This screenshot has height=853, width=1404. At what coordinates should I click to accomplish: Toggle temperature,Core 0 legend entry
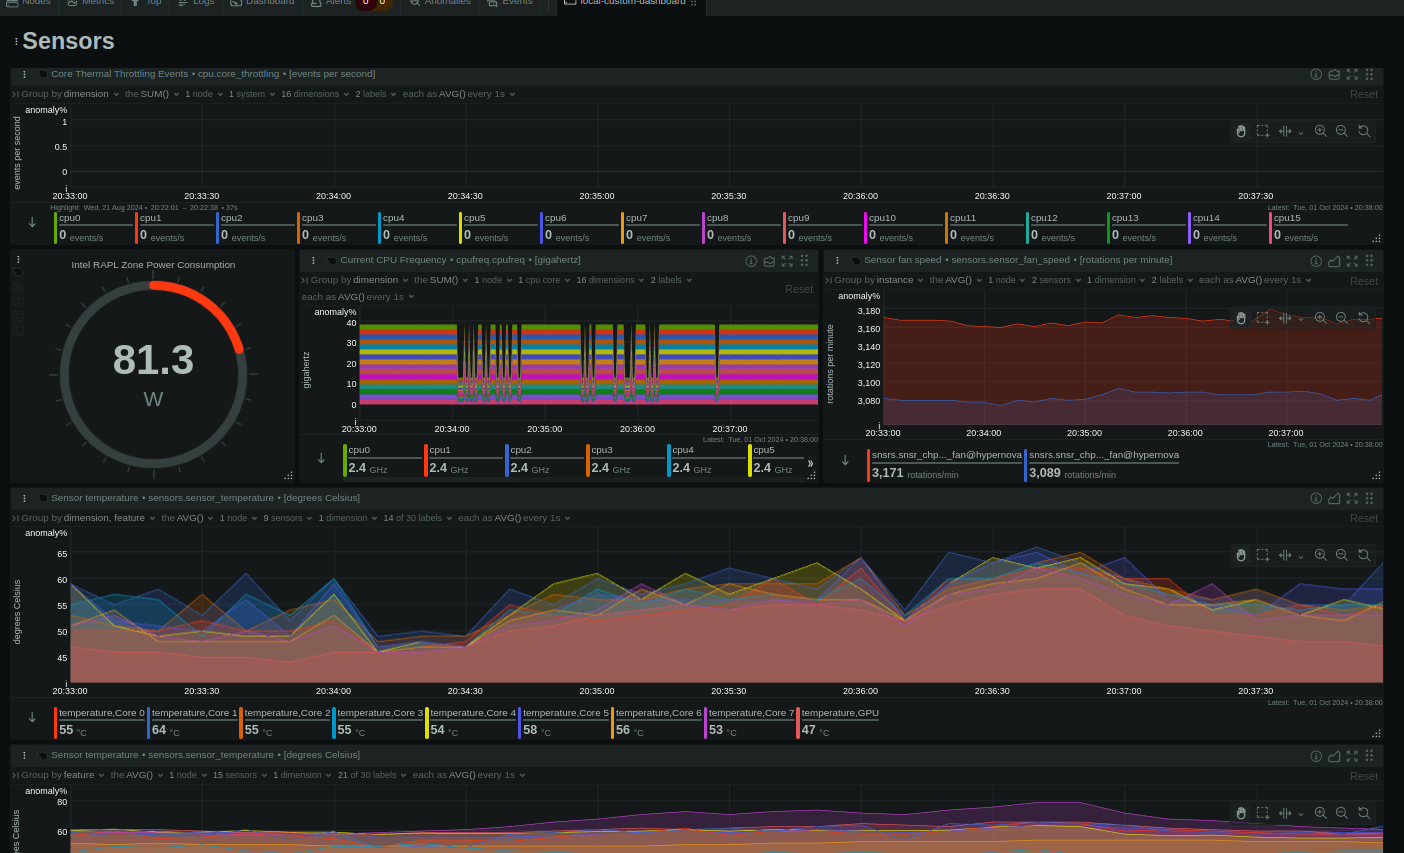[100, 722]
